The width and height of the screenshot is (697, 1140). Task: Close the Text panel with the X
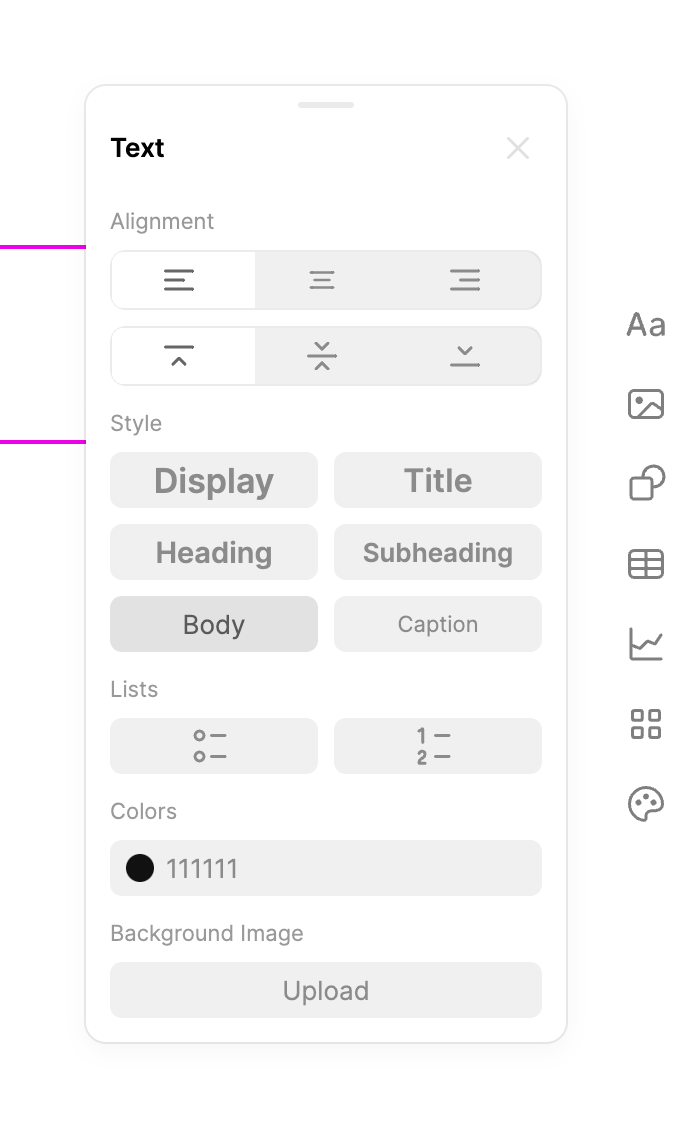pyautogui.click(x=518, y=148)
